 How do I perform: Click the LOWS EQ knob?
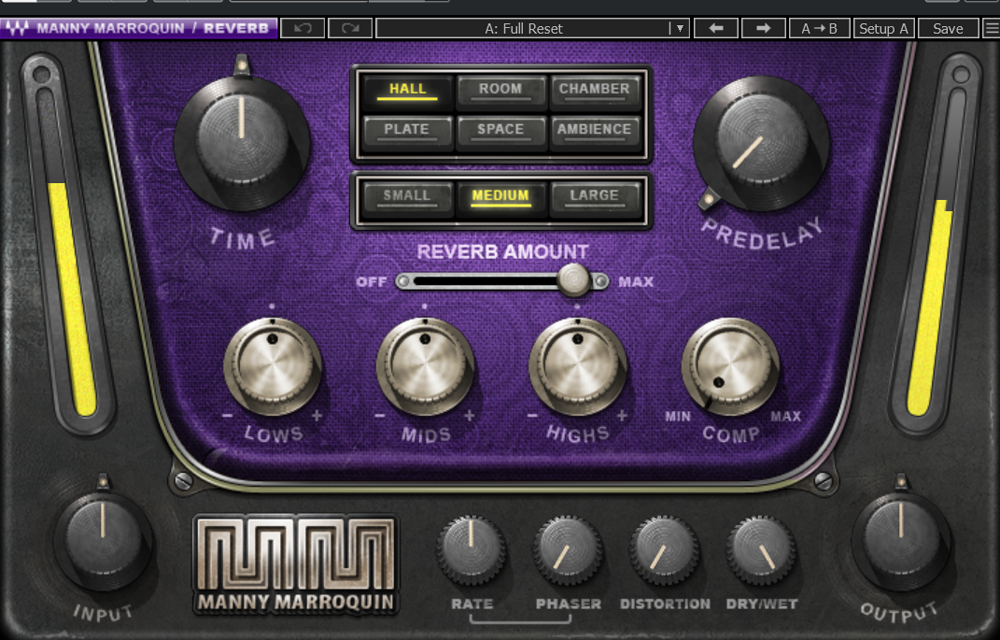[x=272, y=366]
